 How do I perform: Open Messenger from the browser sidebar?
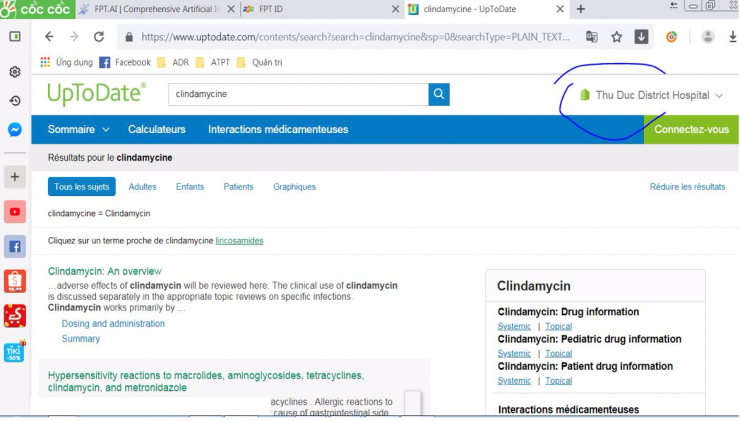click(15, 130)
